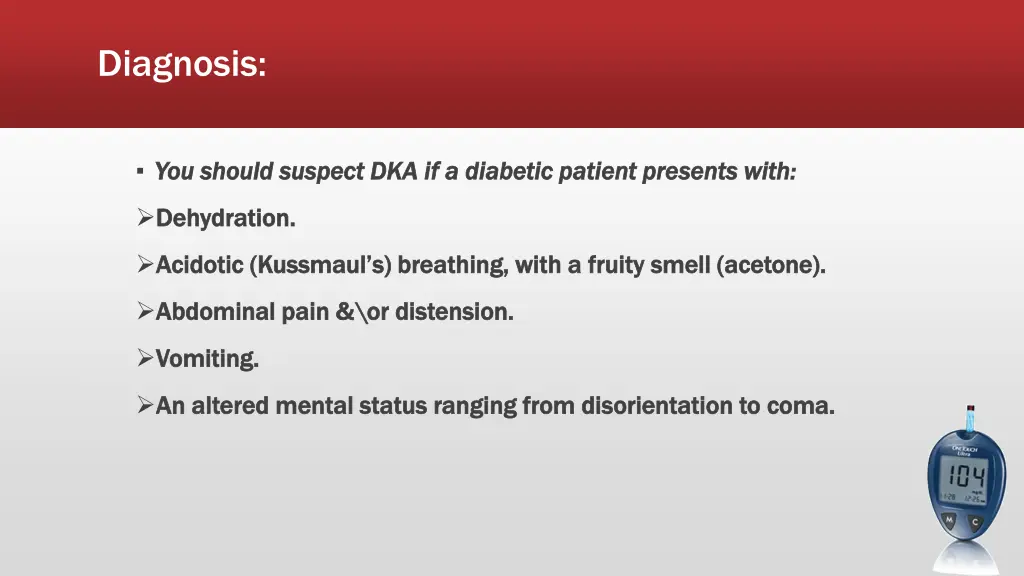Screen dimensions: 1024x576
Task: Click the square bullet before 'You should suspect'
Action: (139, 172)
